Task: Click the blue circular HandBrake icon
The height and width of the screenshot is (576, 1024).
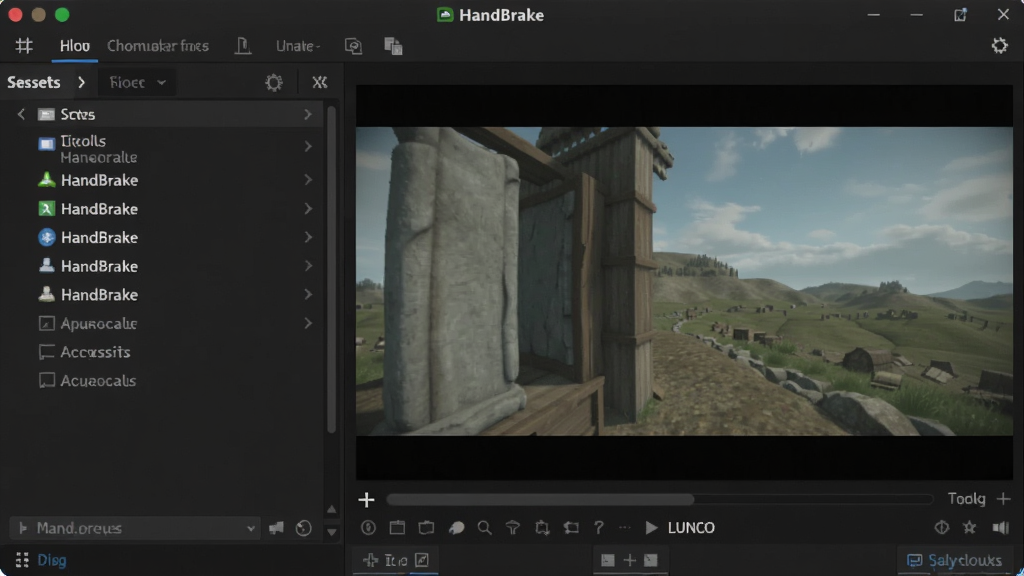Action: [x=46, y=237]
